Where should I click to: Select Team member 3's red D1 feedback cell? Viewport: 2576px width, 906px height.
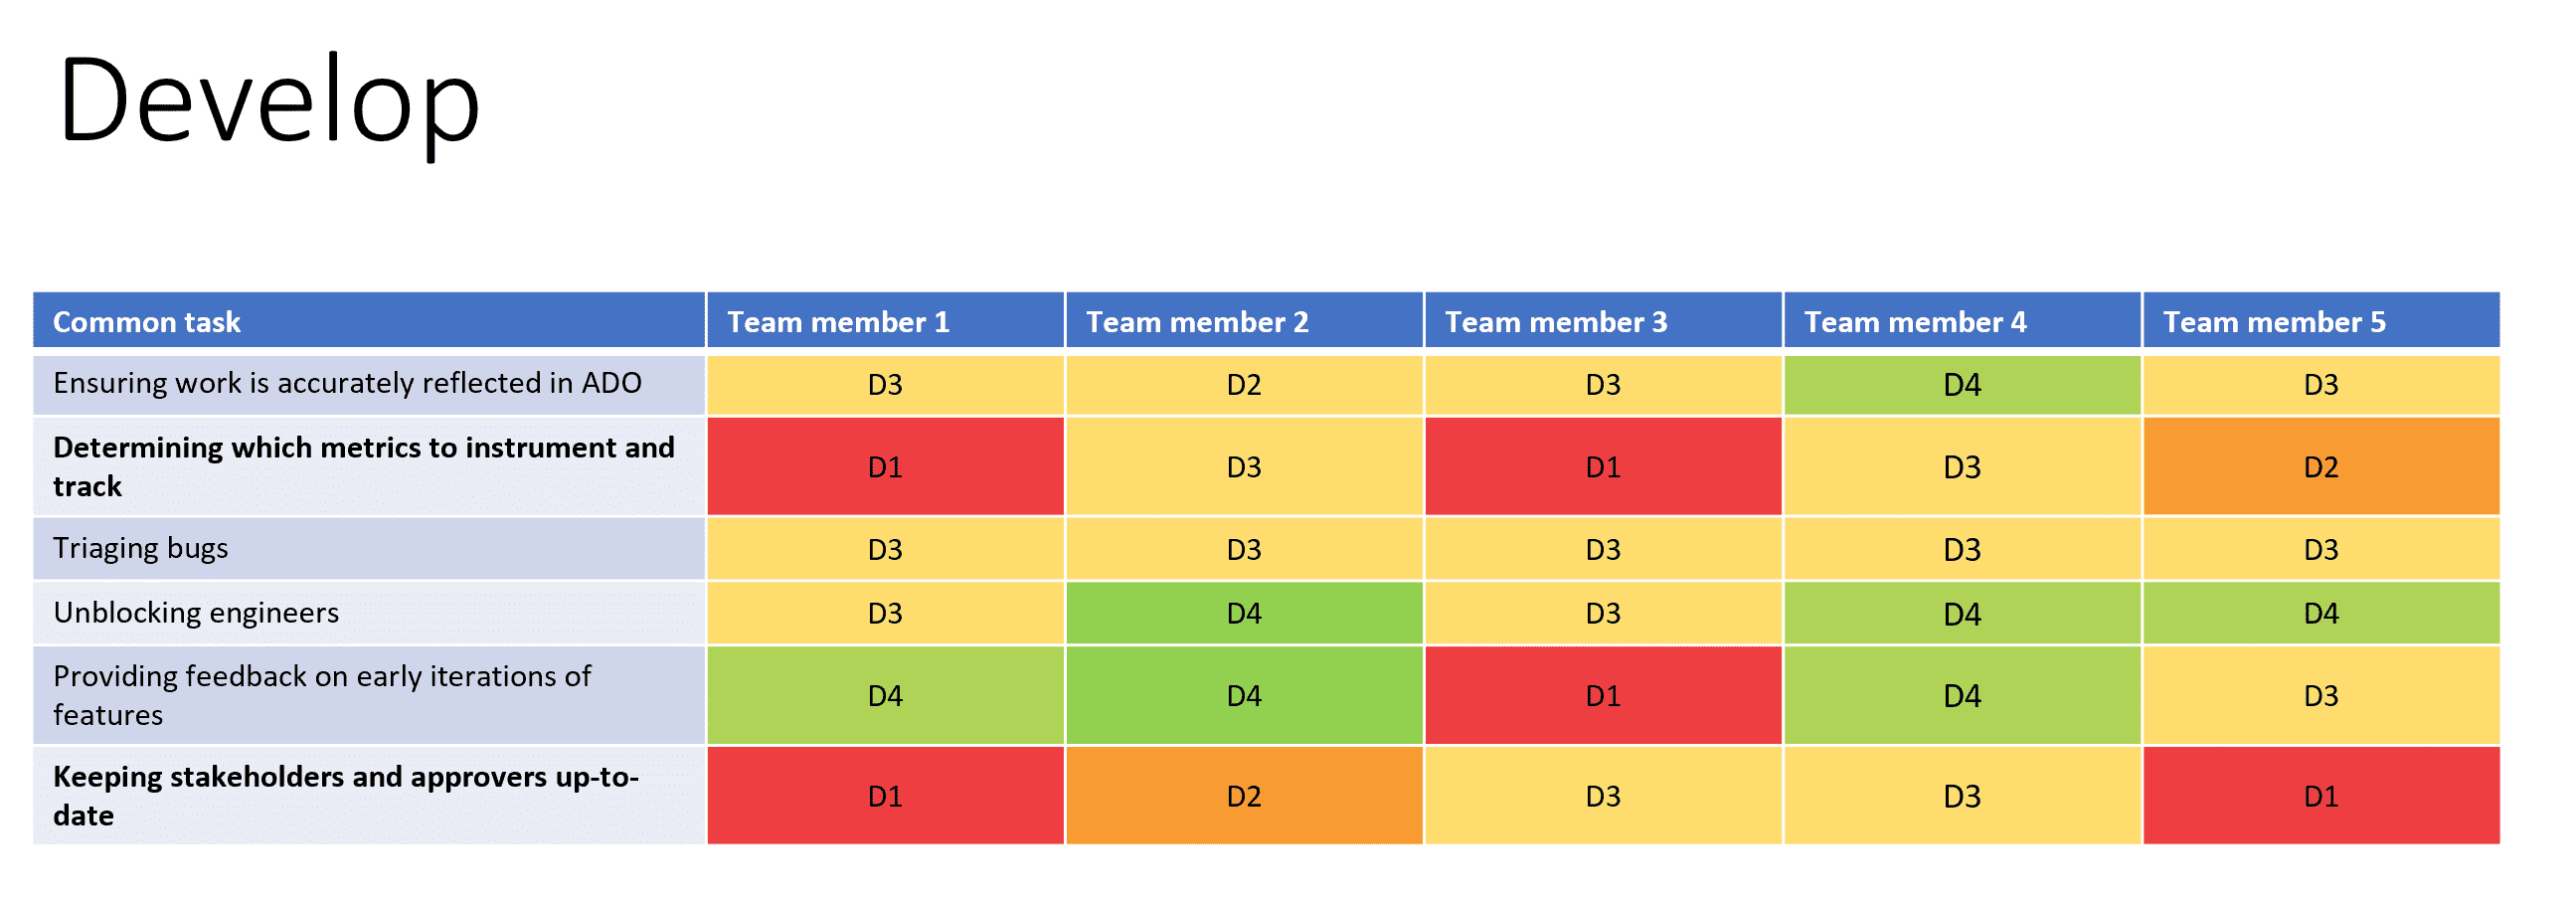pos(1603,695)
